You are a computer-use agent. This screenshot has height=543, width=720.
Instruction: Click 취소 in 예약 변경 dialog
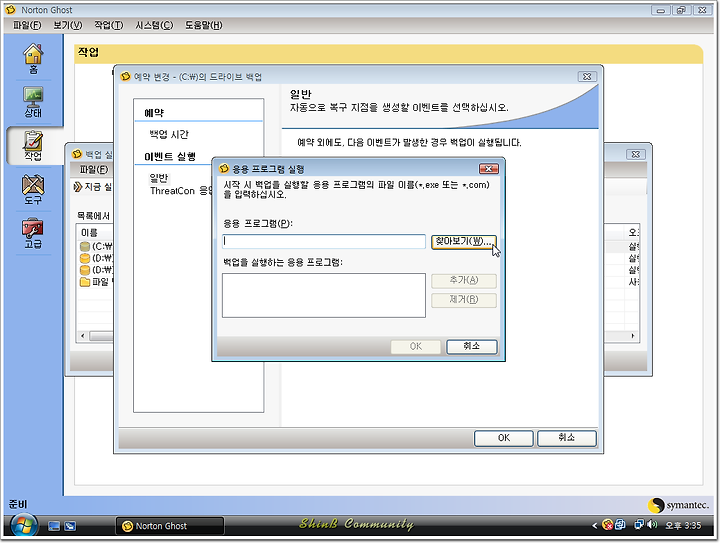(x=567, y=438)
